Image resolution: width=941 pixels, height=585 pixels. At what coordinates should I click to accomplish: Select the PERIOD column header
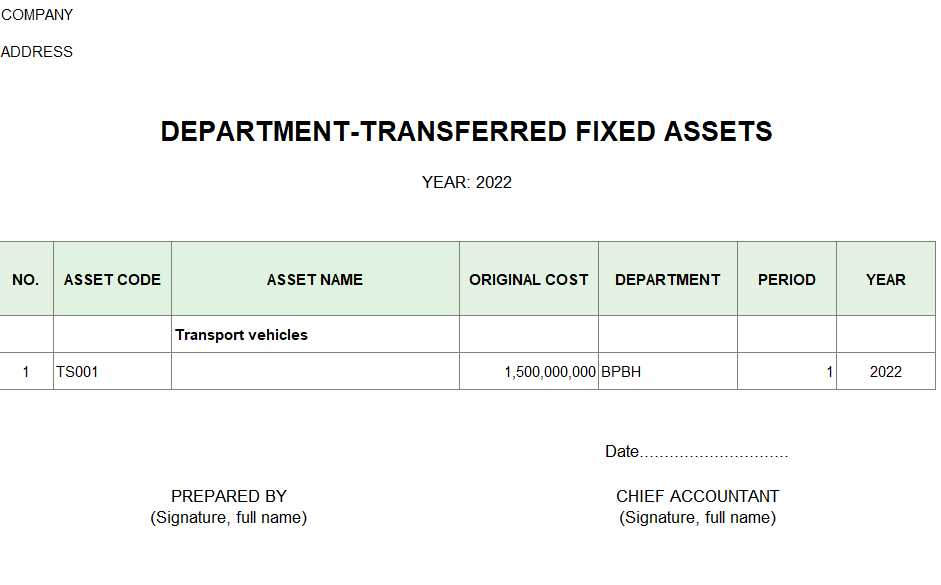(786, 280)
